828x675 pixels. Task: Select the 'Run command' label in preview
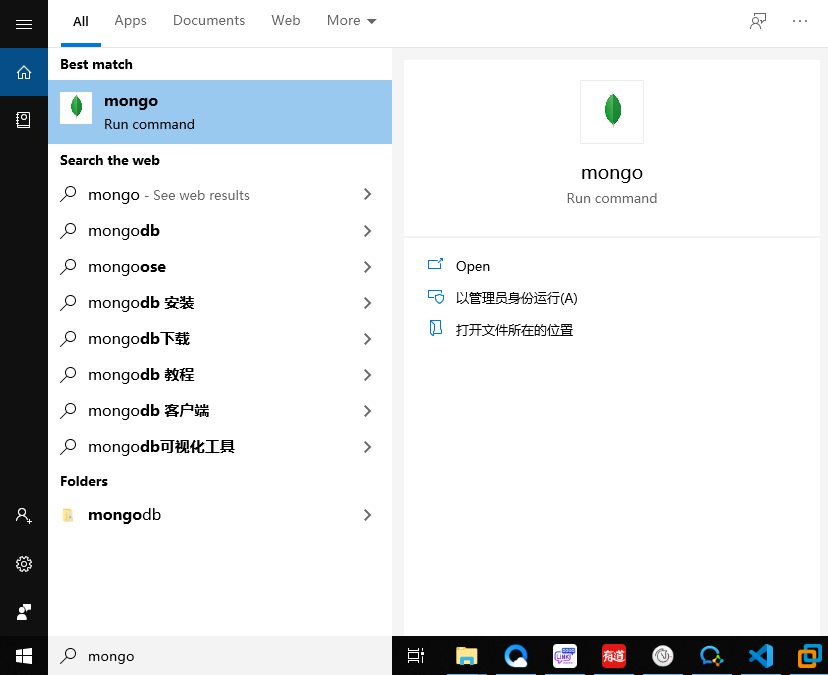coord(612,198)
